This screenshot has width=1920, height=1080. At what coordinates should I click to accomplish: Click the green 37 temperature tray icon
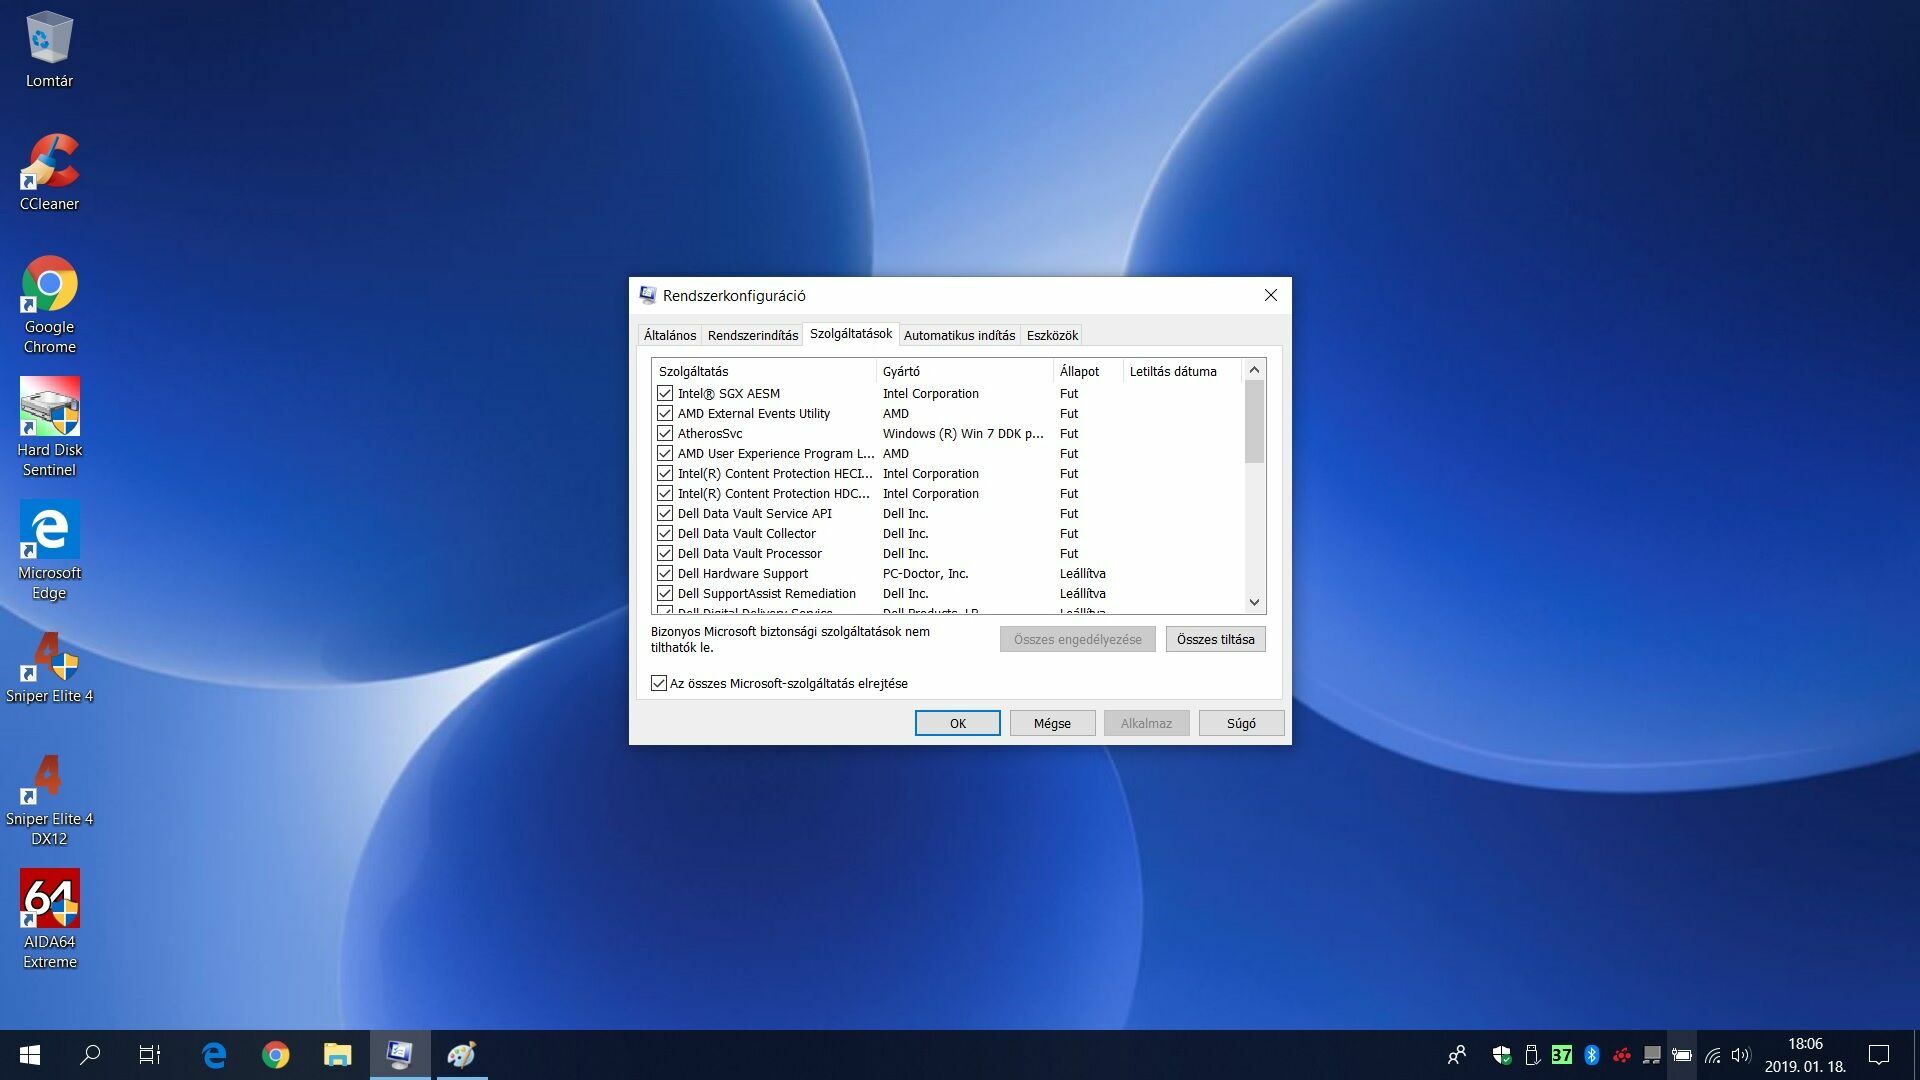pos(1561,1055)
